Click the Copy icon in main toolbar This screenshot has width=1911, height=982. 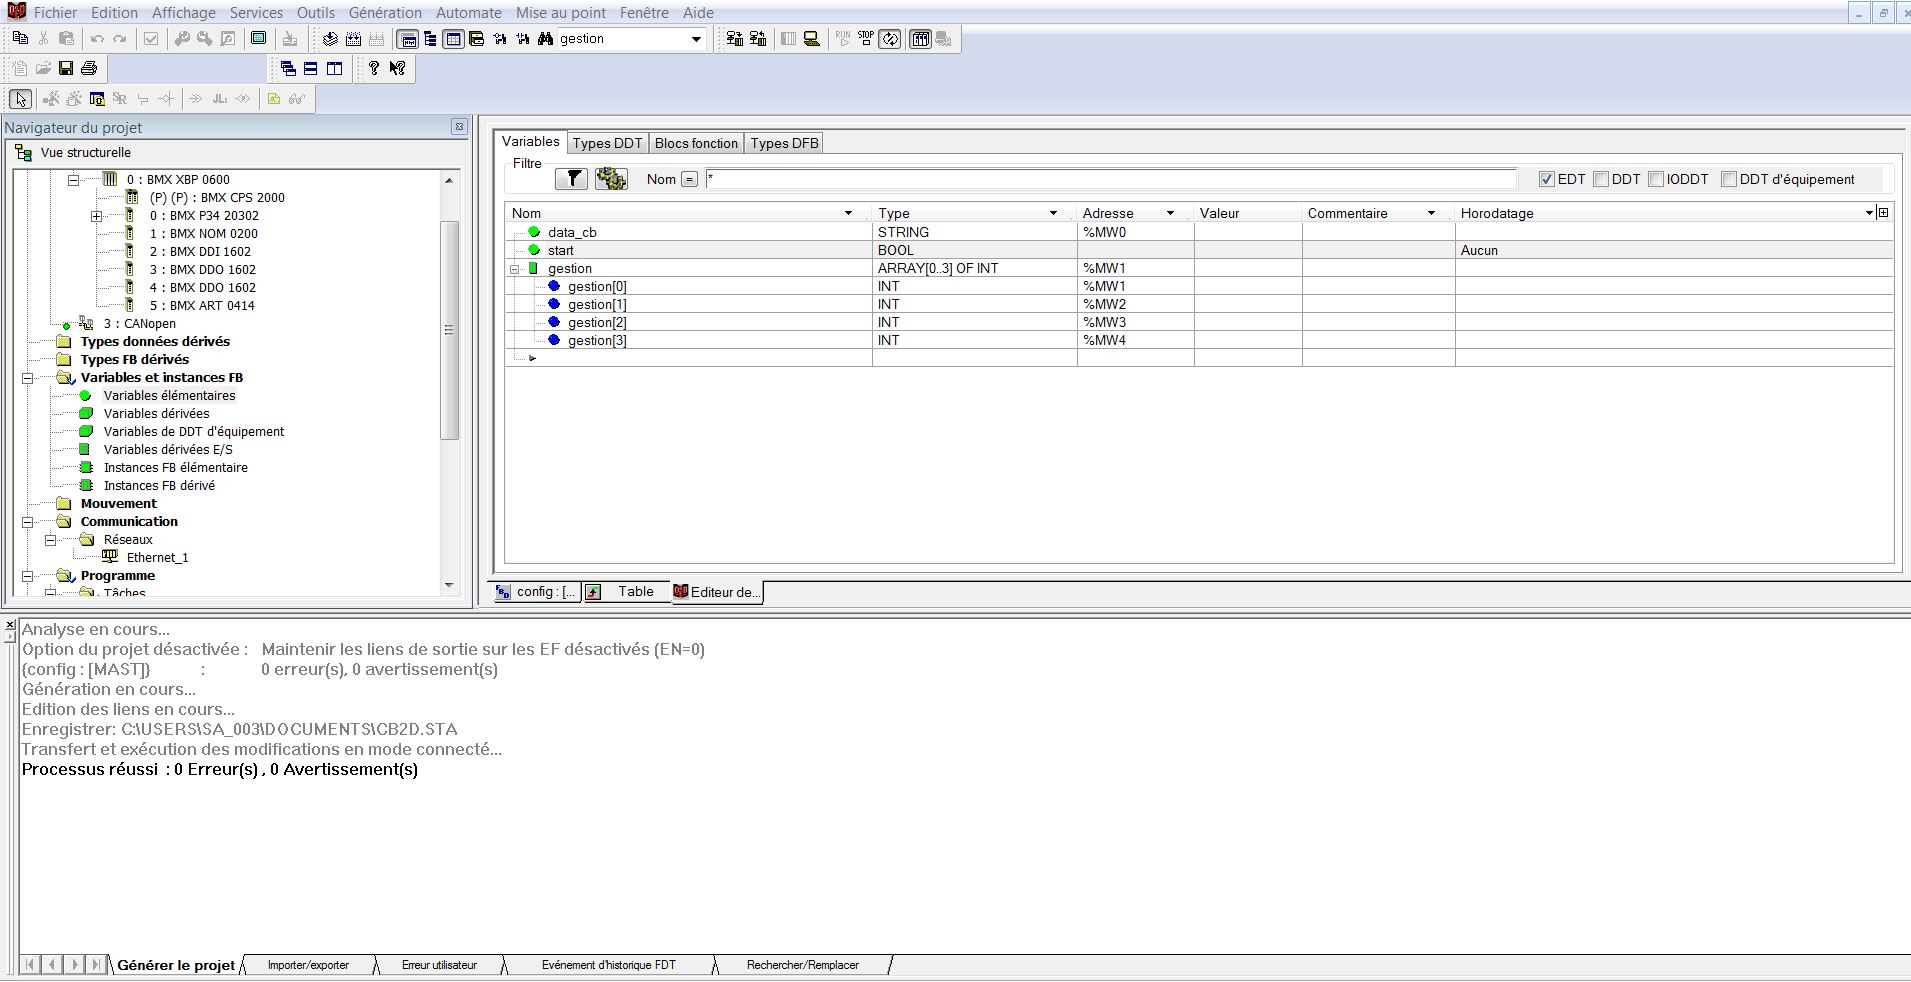point(20,38)
